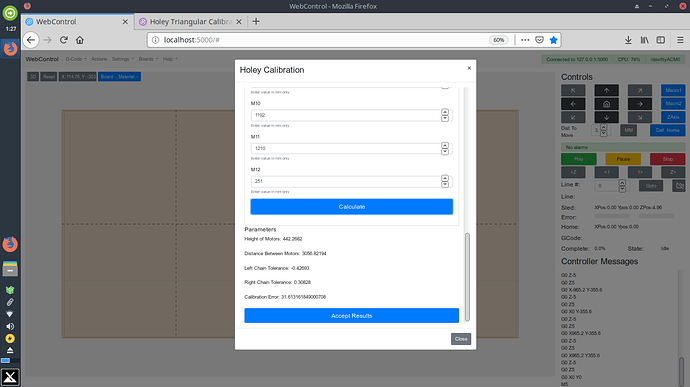The width and height of the screenshot is (690, 387).
Task: Accept the calibration results
Action: pyautogui.click(x=352, y=316)
